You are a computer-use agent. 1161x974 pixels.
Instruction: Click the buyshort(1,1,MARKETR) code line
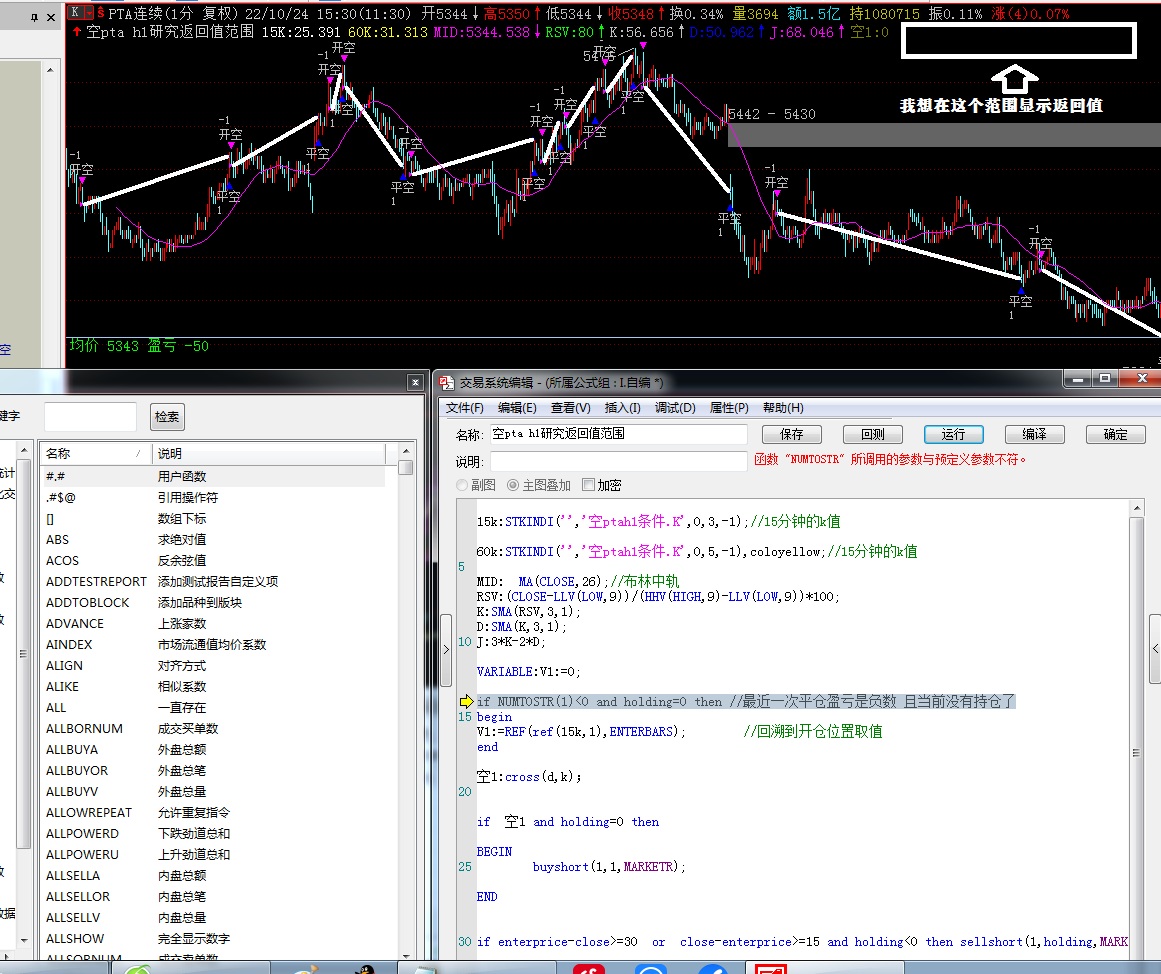tap(609, 867)
